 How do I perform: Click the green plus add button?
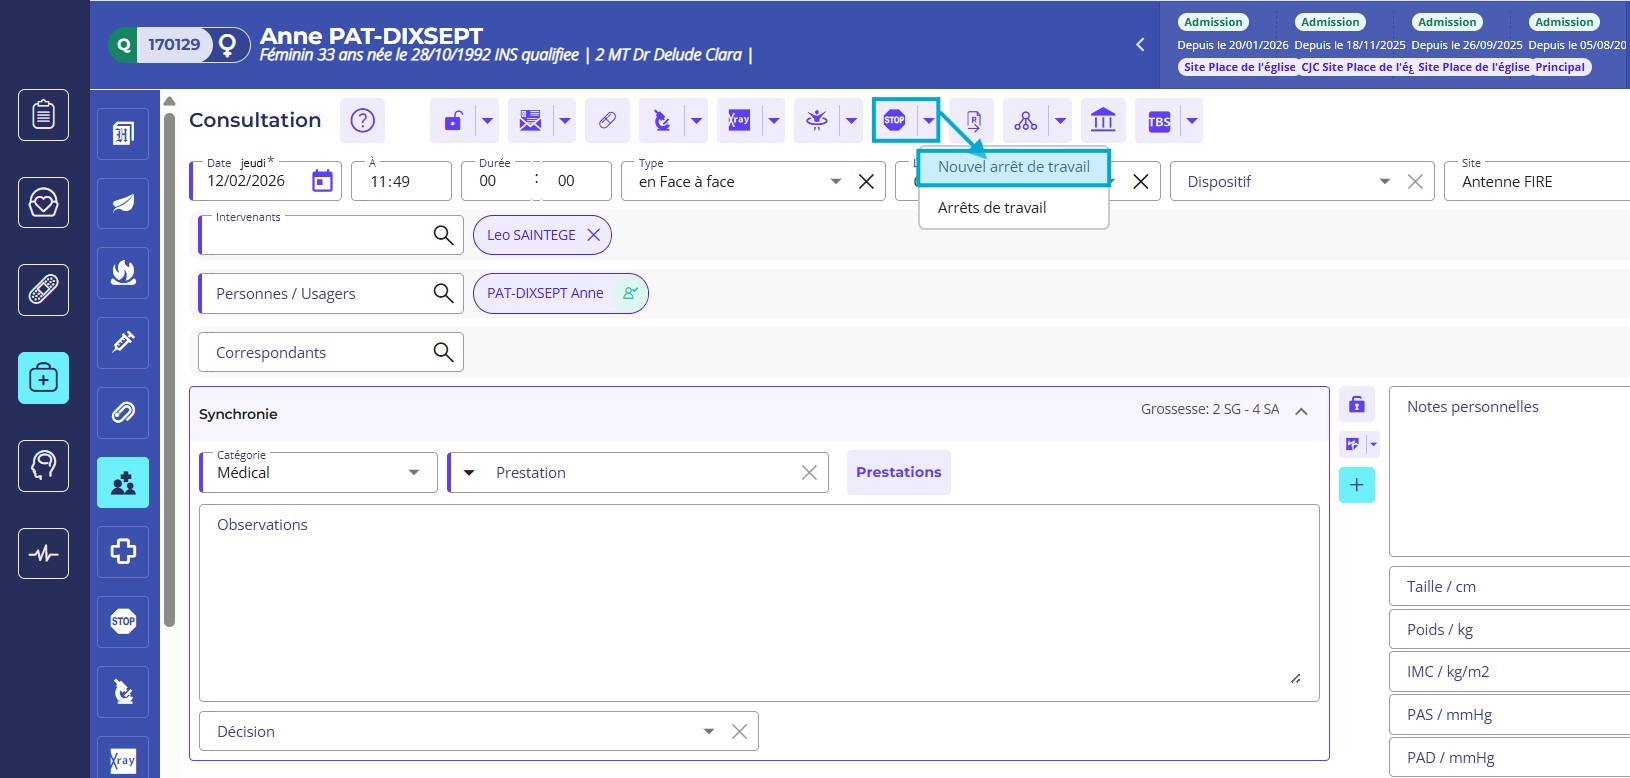tap(1356, 485)
